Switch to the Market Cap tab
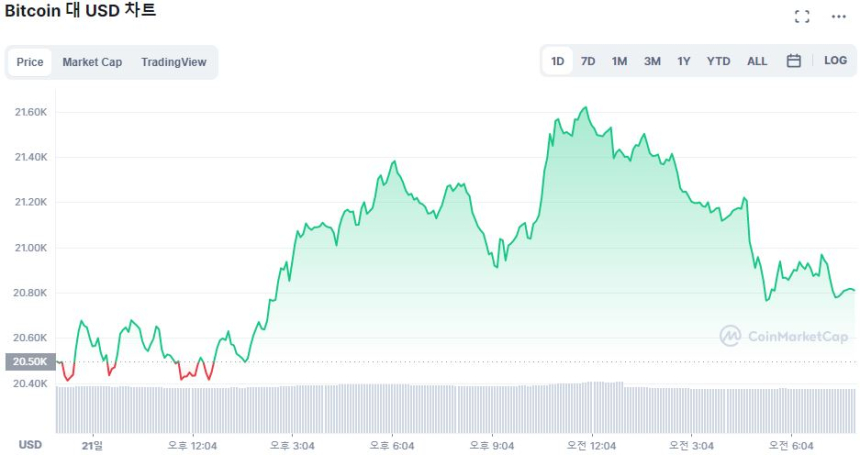 pyautogui.click(x=92, y=62)
